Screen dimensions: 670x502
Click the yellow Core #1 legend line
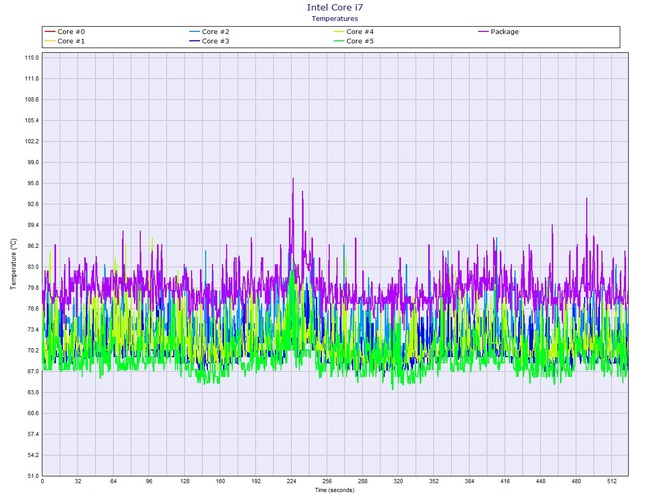pos(50,41)
